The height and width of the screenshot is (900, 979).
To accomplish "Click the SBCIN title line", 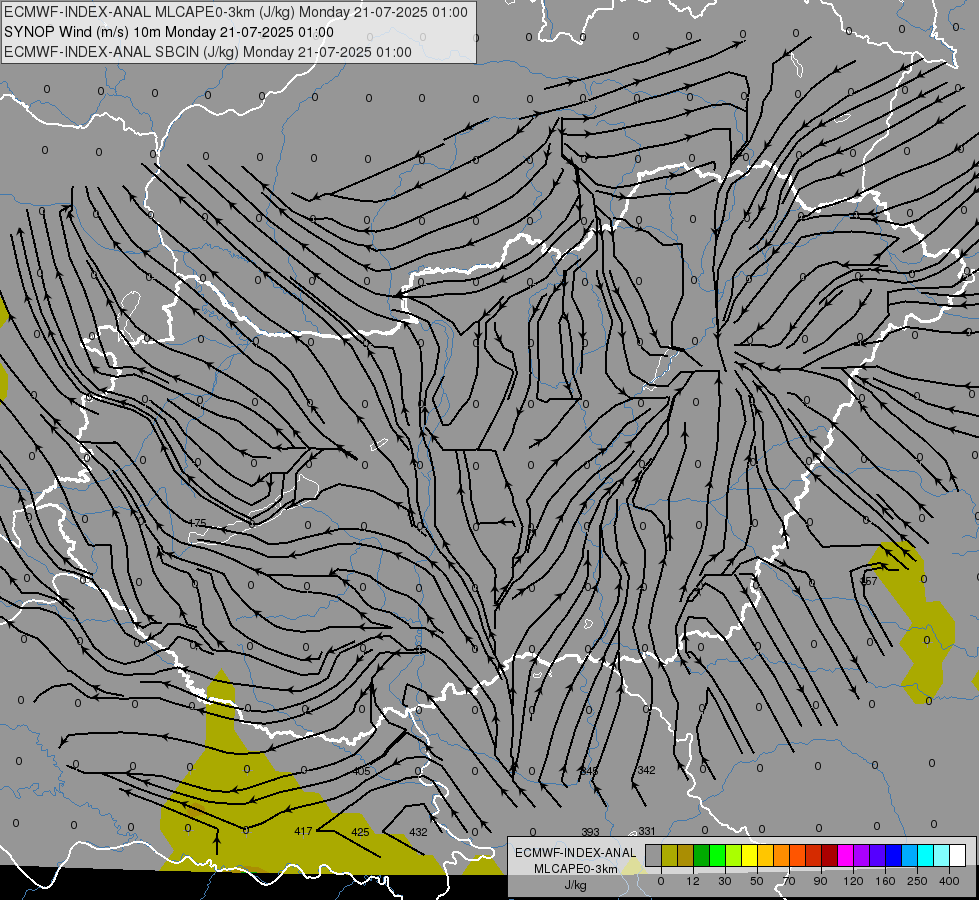I will click(208, 52).
